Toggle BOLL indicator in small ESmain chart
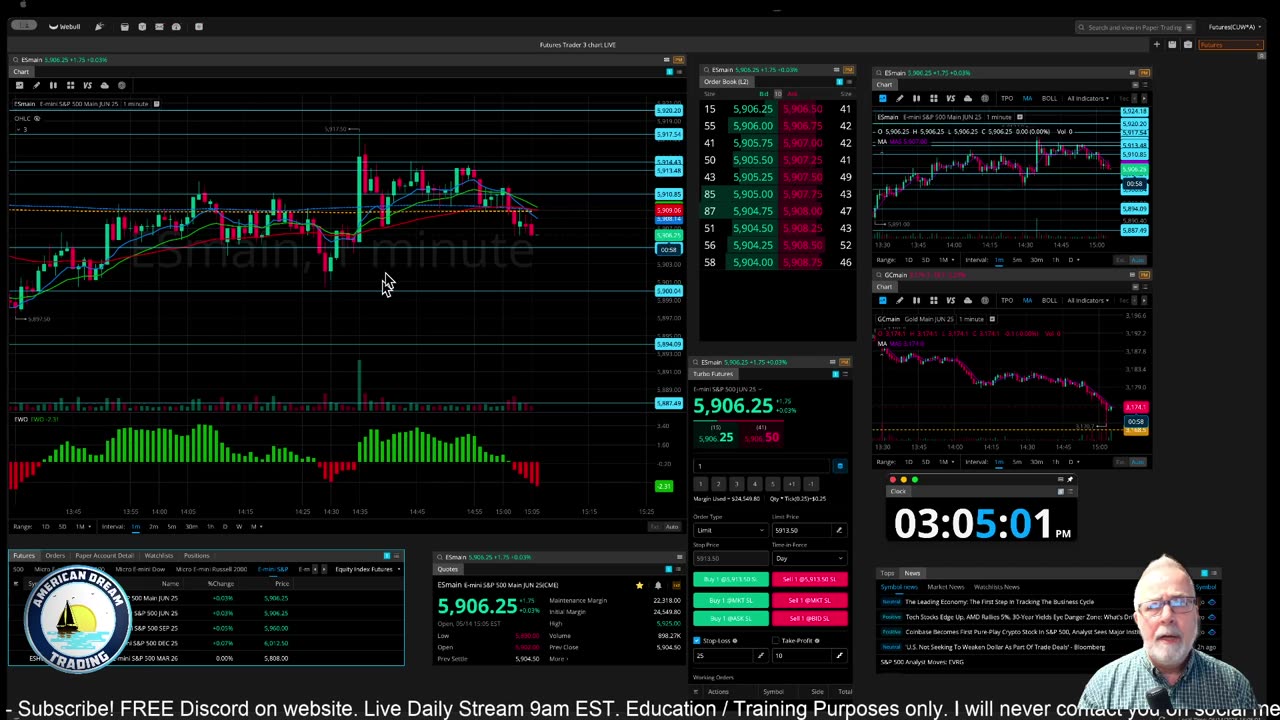The image size is (1280, 720). (x=1049, y=98)
